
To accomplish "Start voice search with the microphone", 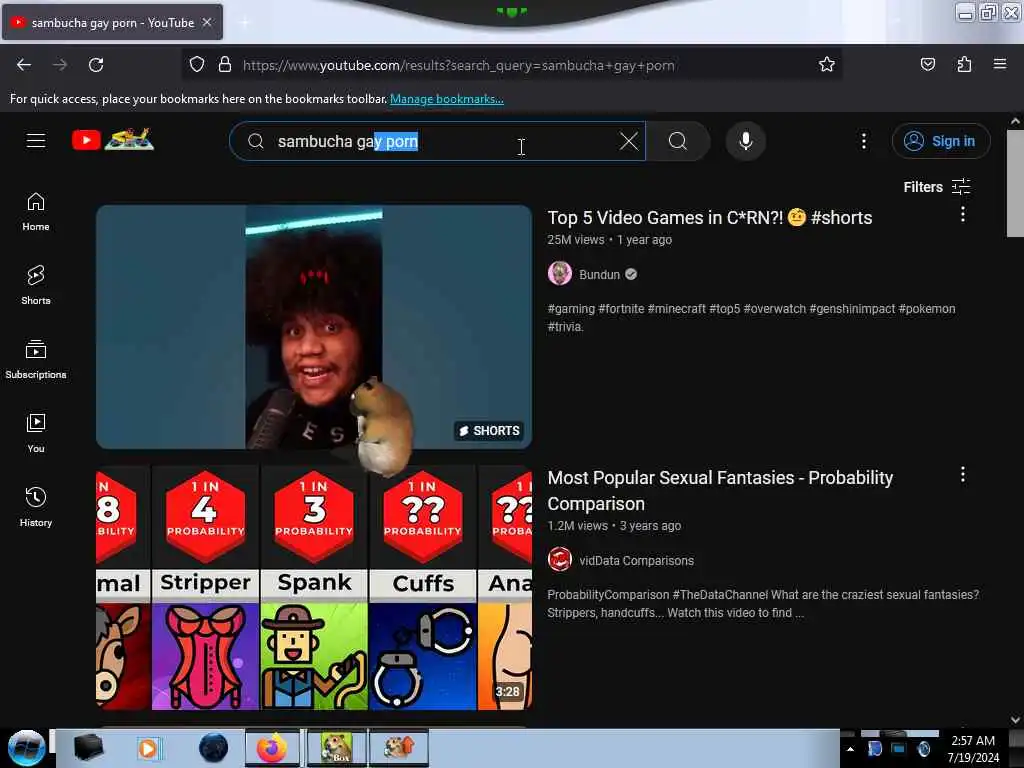I will pos(746,141).
